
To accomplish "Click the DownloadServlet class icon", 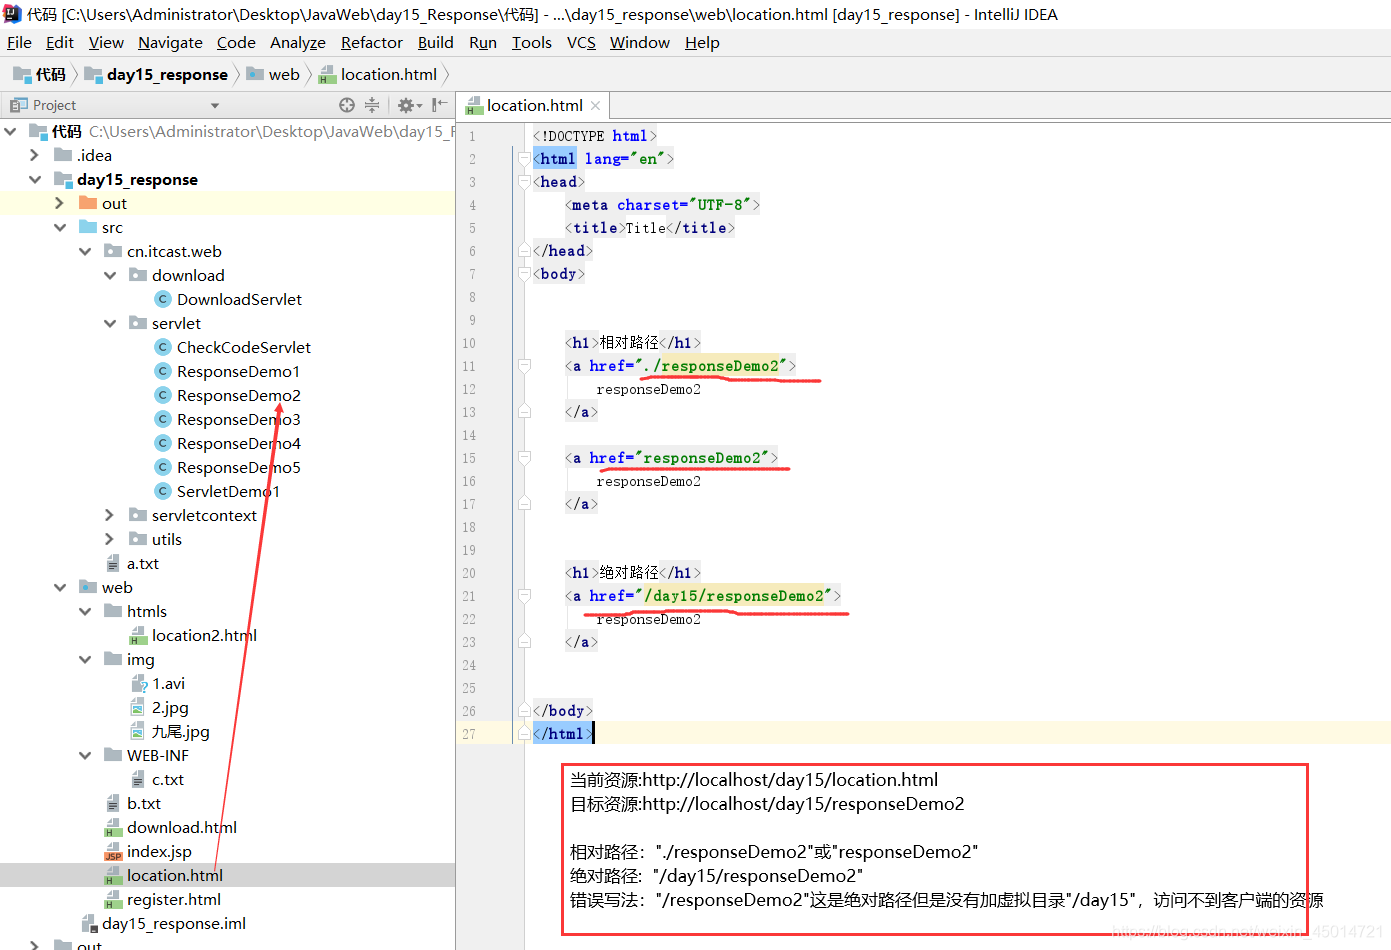I will [x=163, y=299].
